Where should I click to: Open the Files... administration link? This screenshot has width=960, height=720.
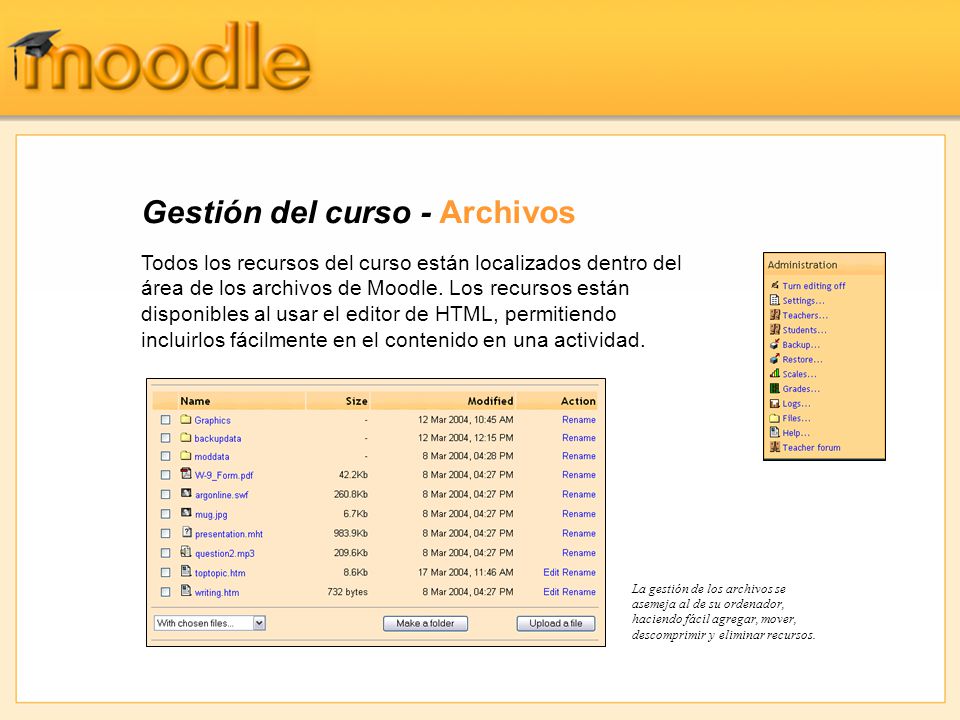point(797,418)
